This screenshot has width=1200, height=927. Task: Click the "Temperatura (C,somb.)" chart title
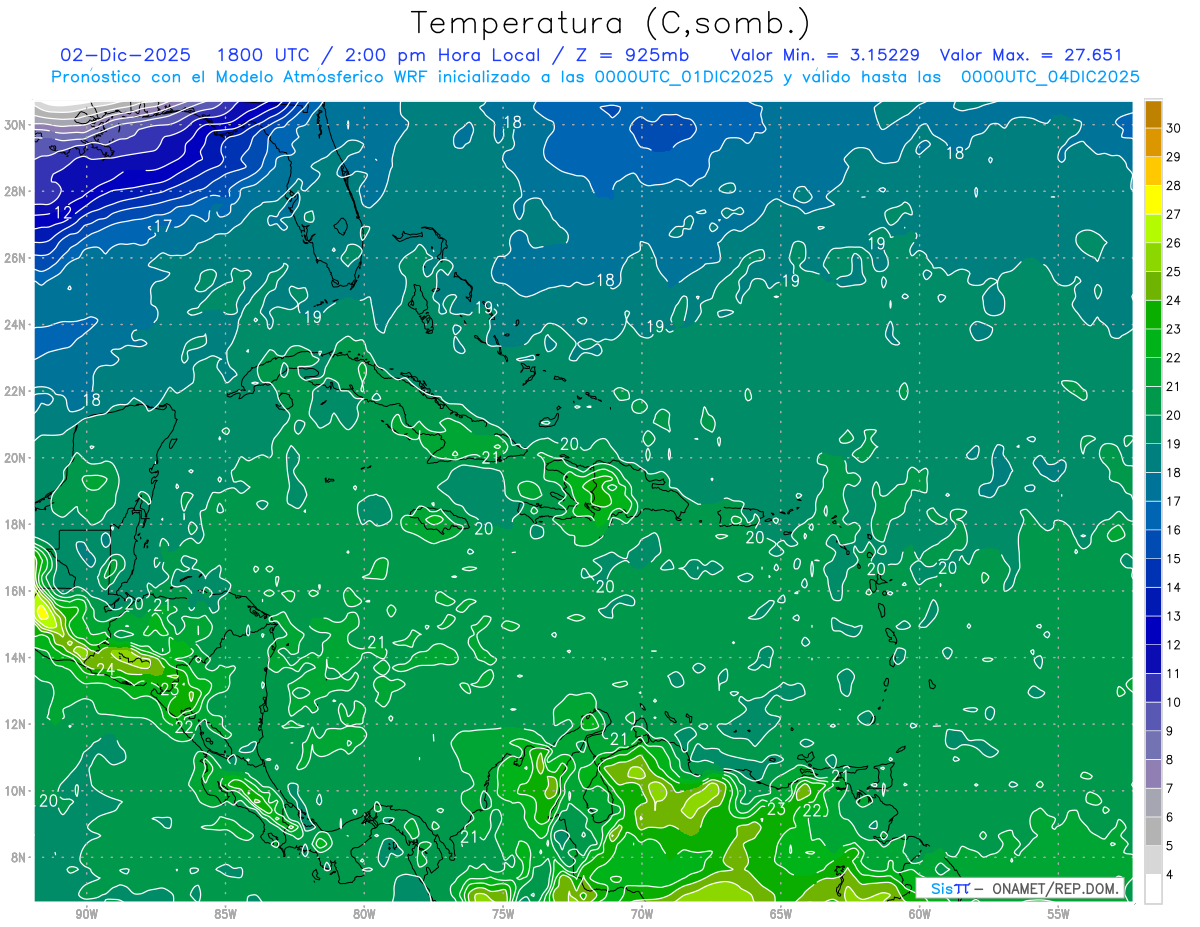(x=611, y=23)
